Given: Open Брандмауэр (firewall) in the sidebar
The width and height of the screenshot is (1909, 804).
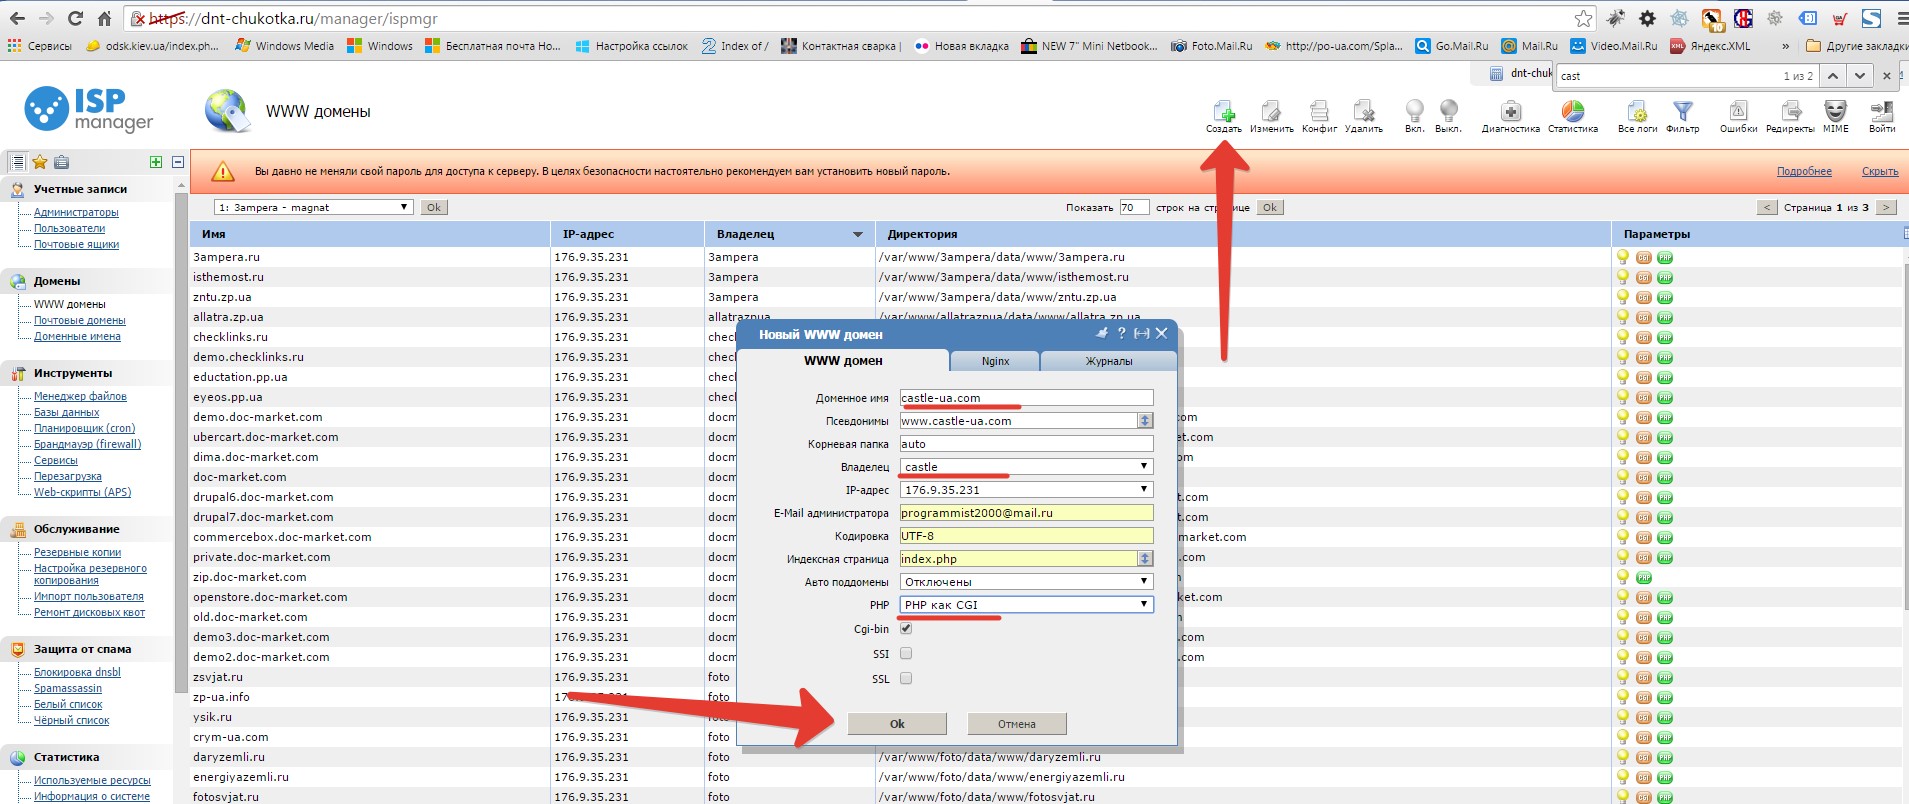Looking at the screenshot, I should [x=88, y=444].
